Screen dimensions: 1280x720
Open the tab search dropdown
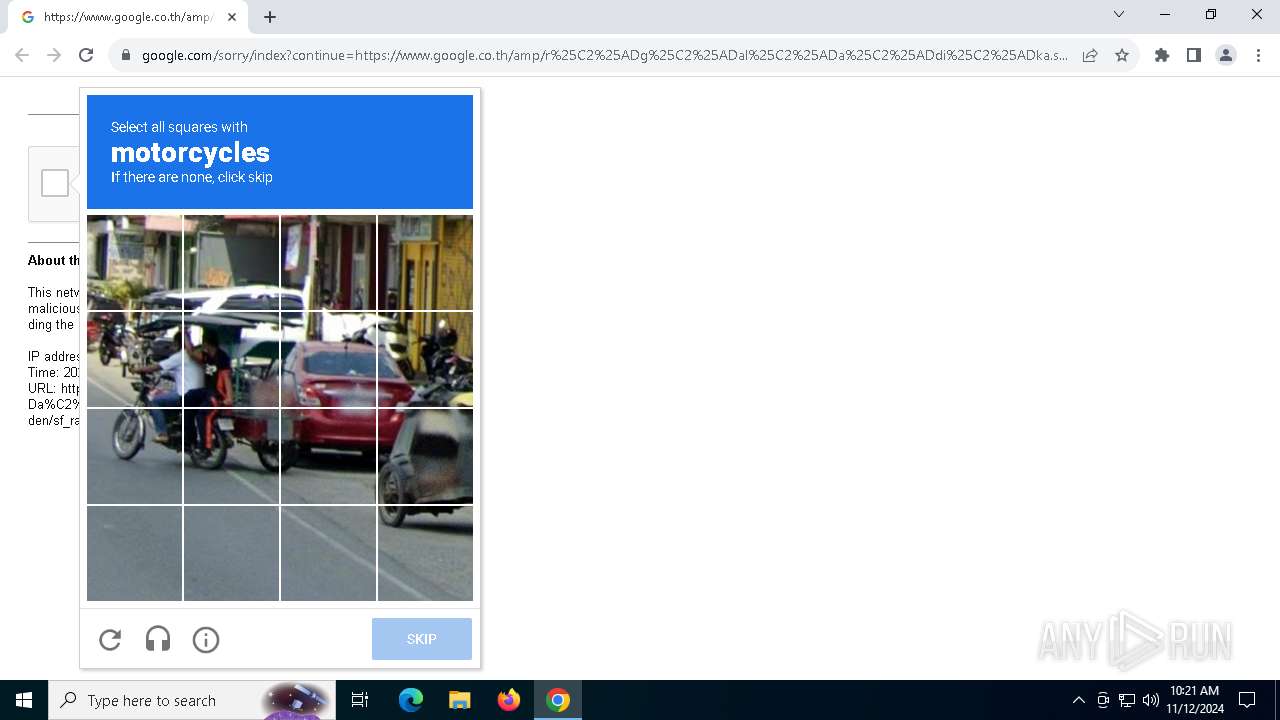point(1119,14)
